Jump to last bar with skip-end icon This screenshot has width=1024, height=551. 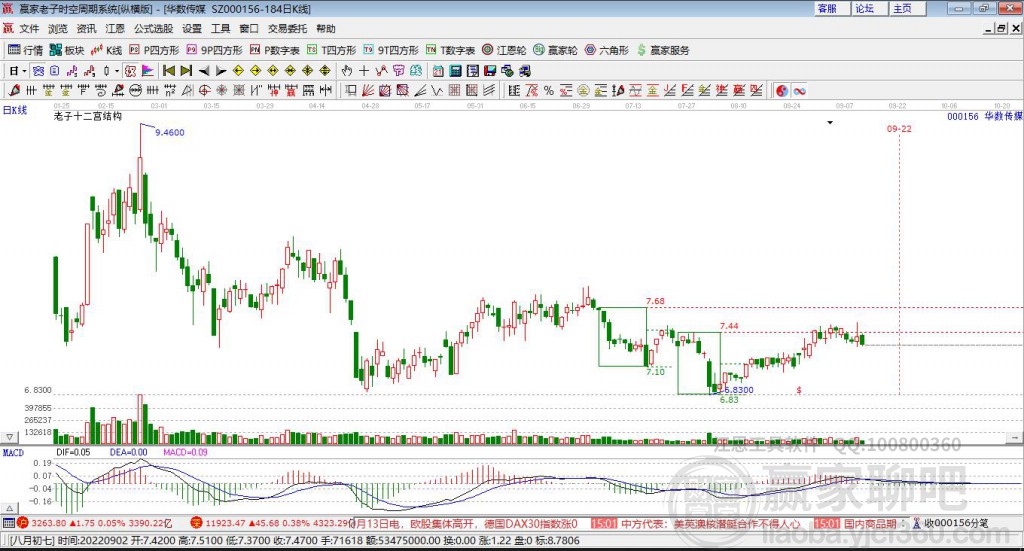[x=186, y=71]
